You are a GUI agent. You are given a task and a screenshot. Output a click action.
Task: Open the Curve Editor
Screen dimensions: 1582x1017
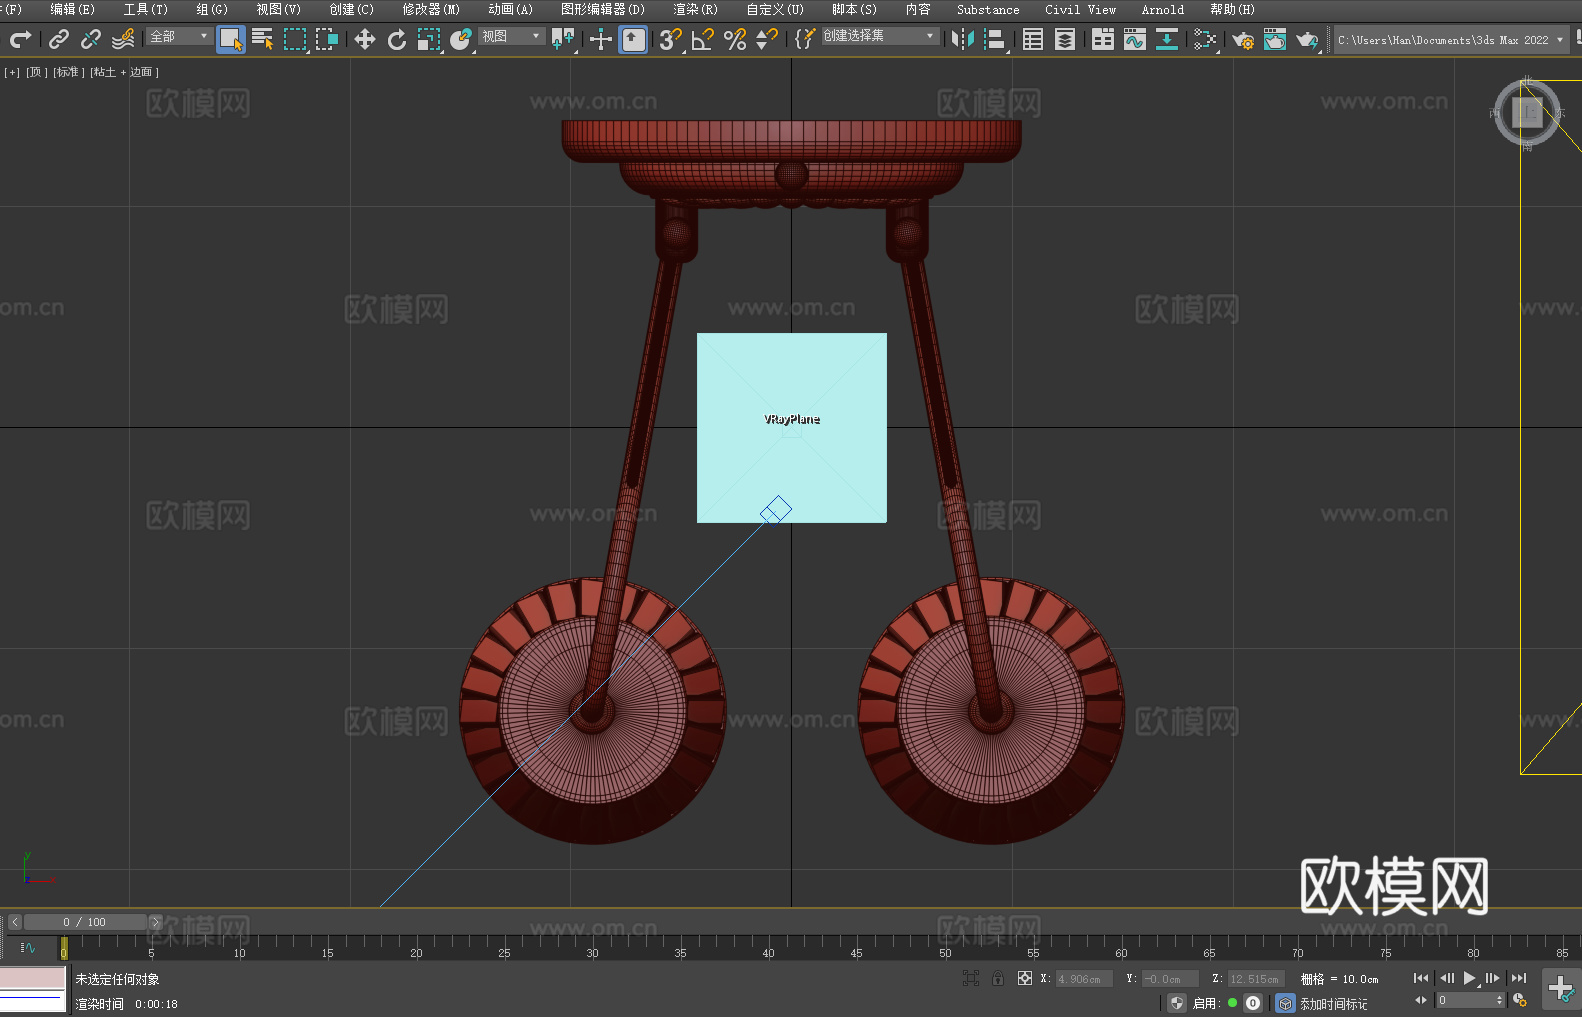(x=1135, y=40)
